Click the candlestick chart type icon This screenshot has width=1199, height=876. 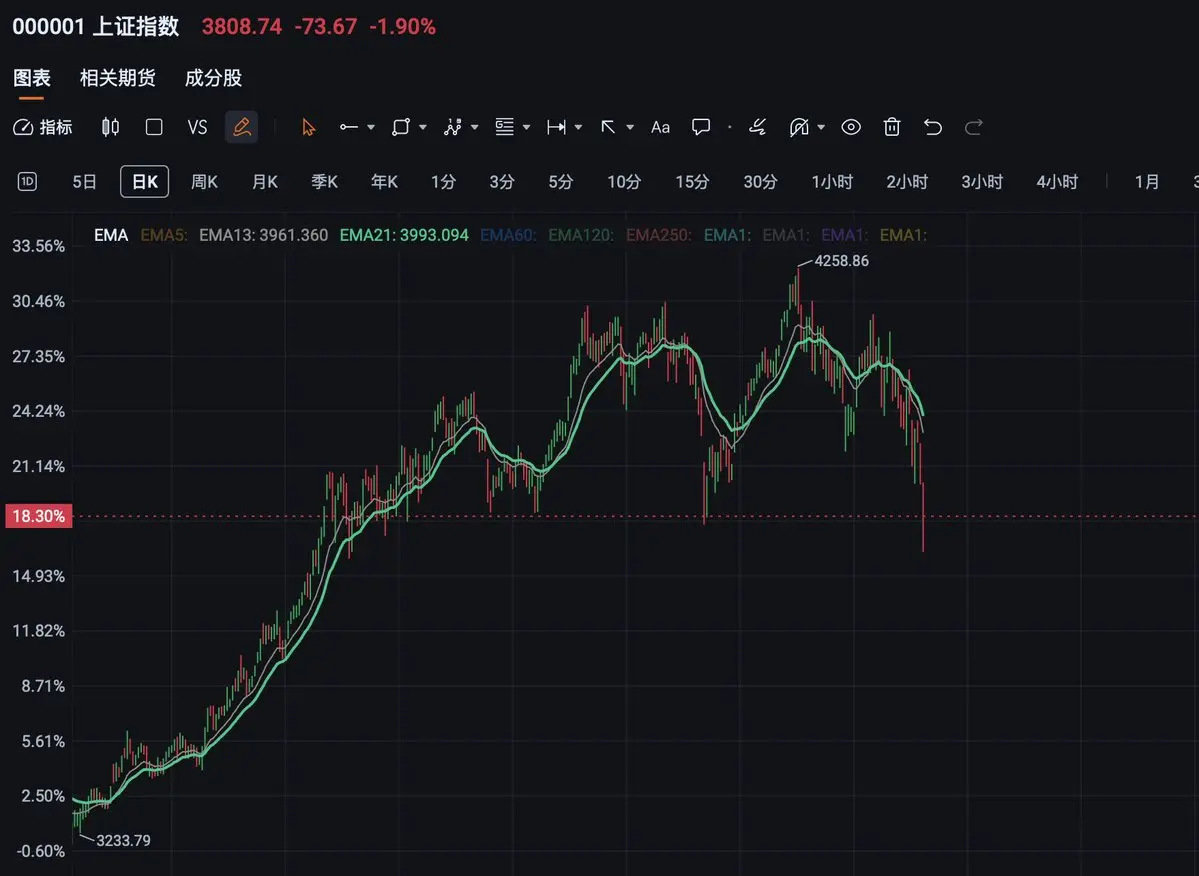point(110,127)
